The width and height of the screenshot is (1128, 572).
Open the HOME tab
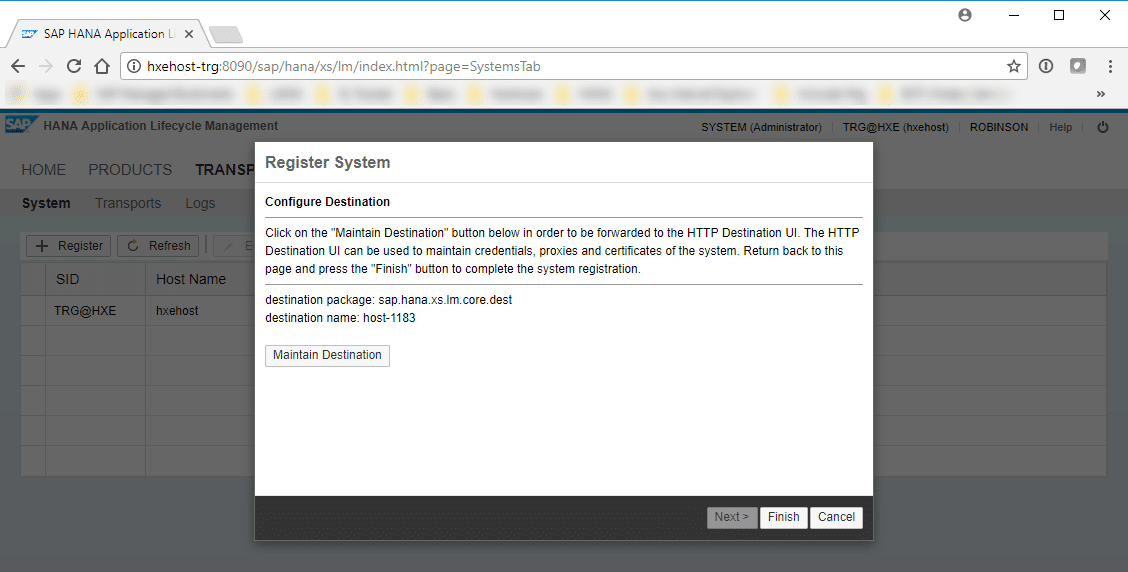pyautogui.click(x=44, y=170)
